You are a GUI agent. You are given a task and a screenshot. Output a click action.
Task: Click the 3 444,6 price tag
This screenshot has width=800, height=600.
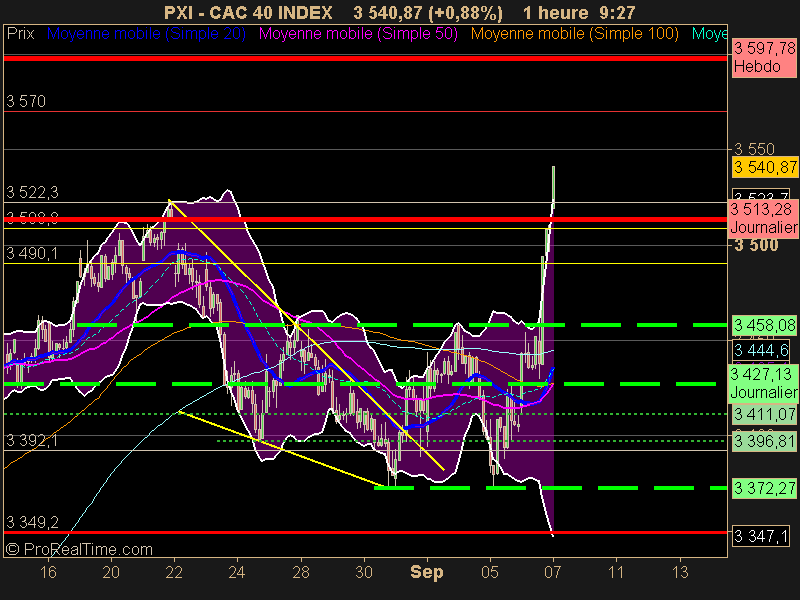pos(761,350)
